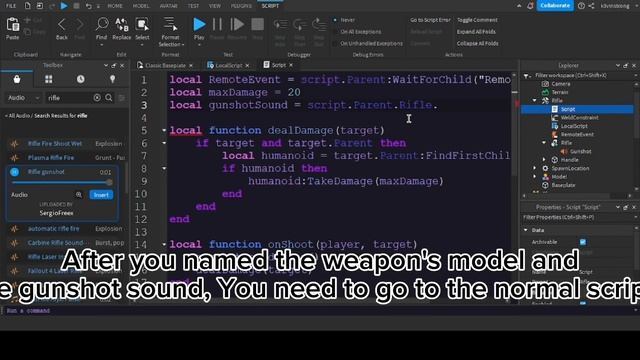This screenshot has height=360, width=640.
Task: Open the PLUGINS ribbon tab
Action: [241, 6]
